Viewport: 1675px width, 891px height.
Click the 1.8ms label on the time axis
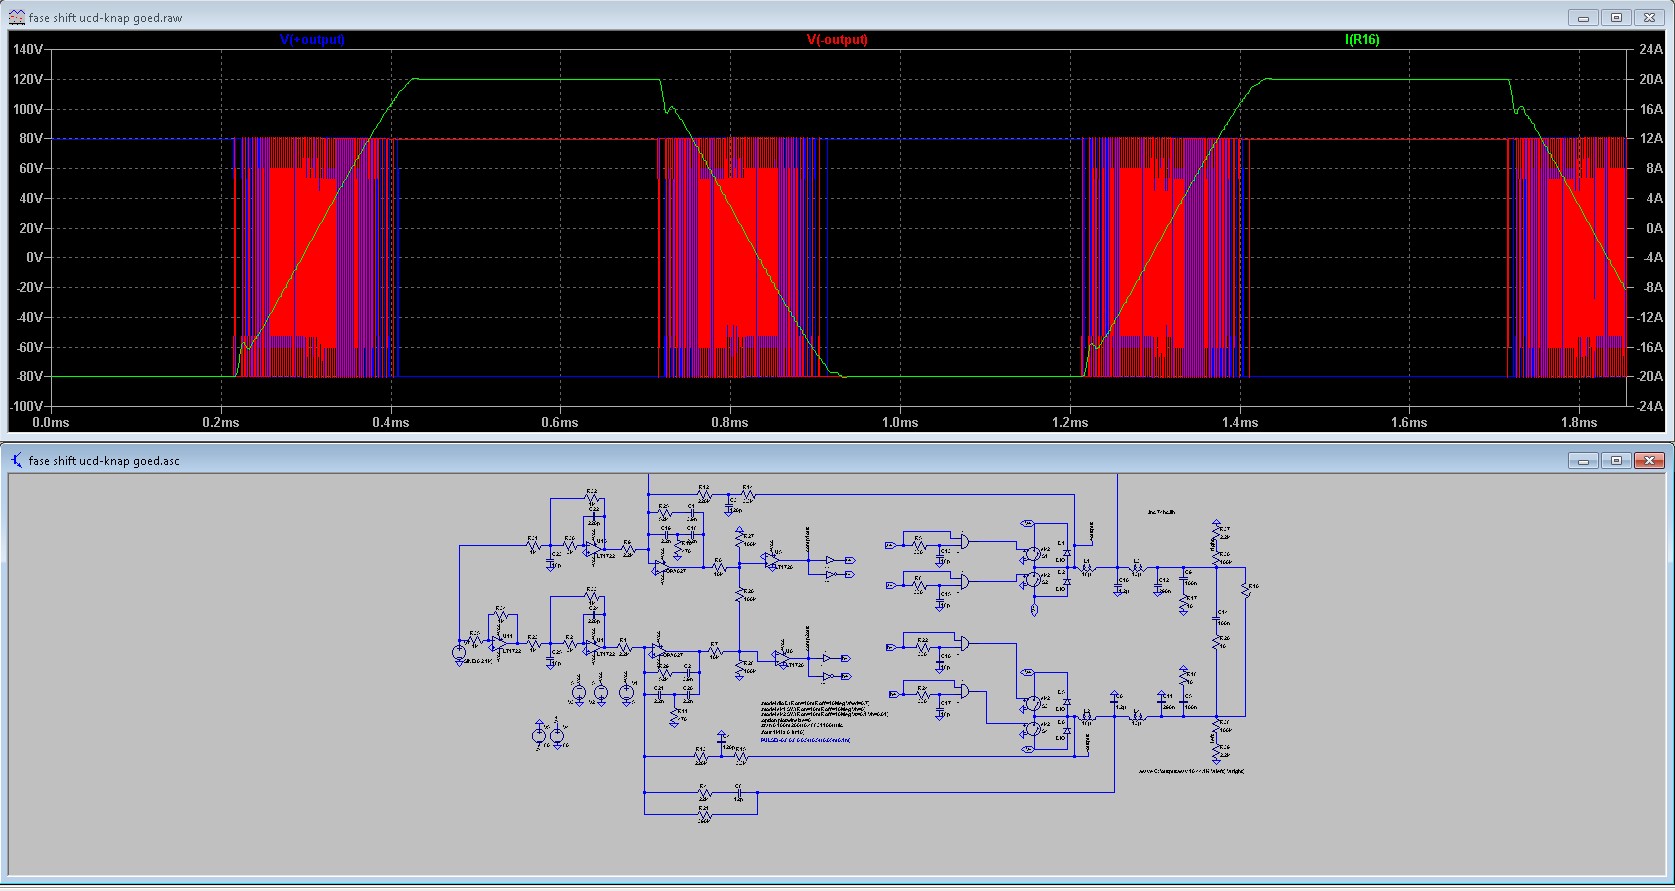(1579, 422)
